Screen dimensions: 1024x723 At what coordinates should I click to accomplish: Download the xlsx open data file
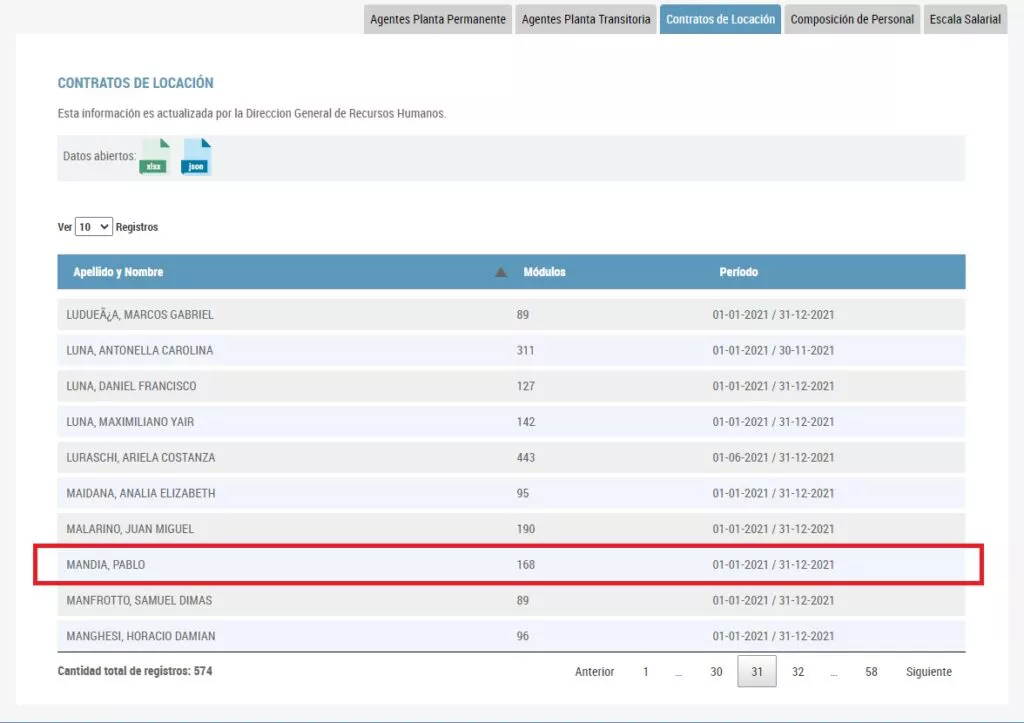click(x=154, y=158)
